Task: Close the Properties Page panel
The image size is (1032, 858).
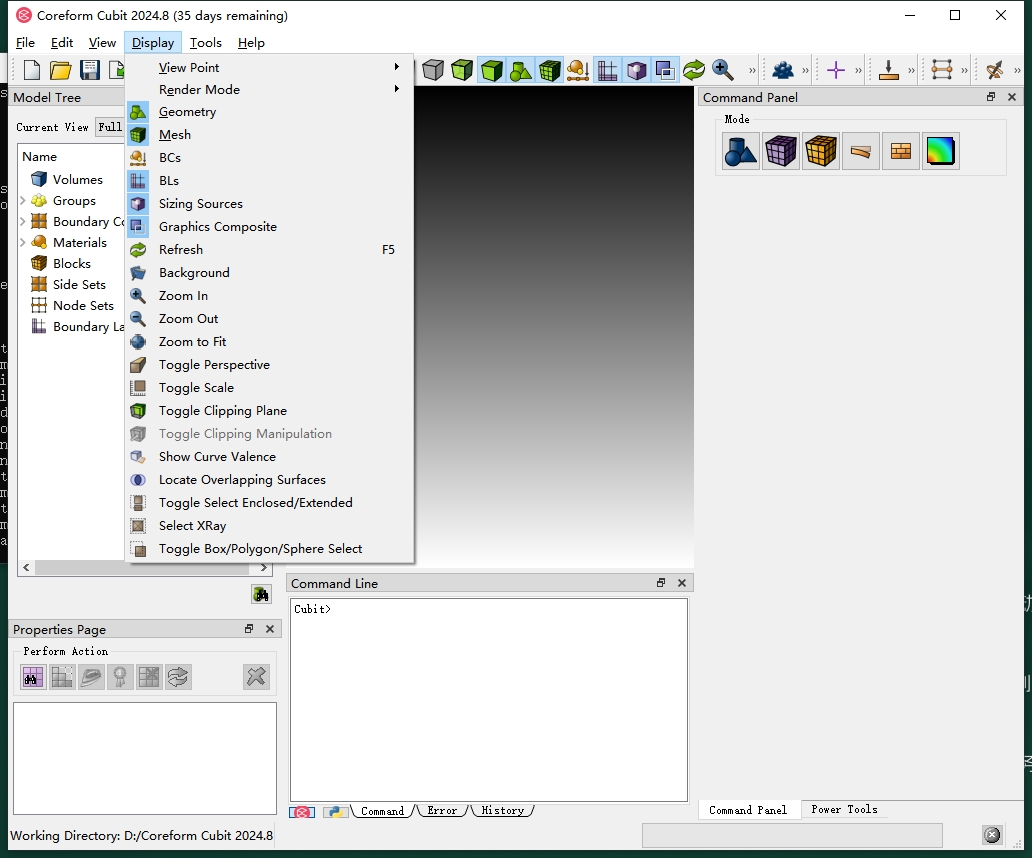Action: point(270,629)
